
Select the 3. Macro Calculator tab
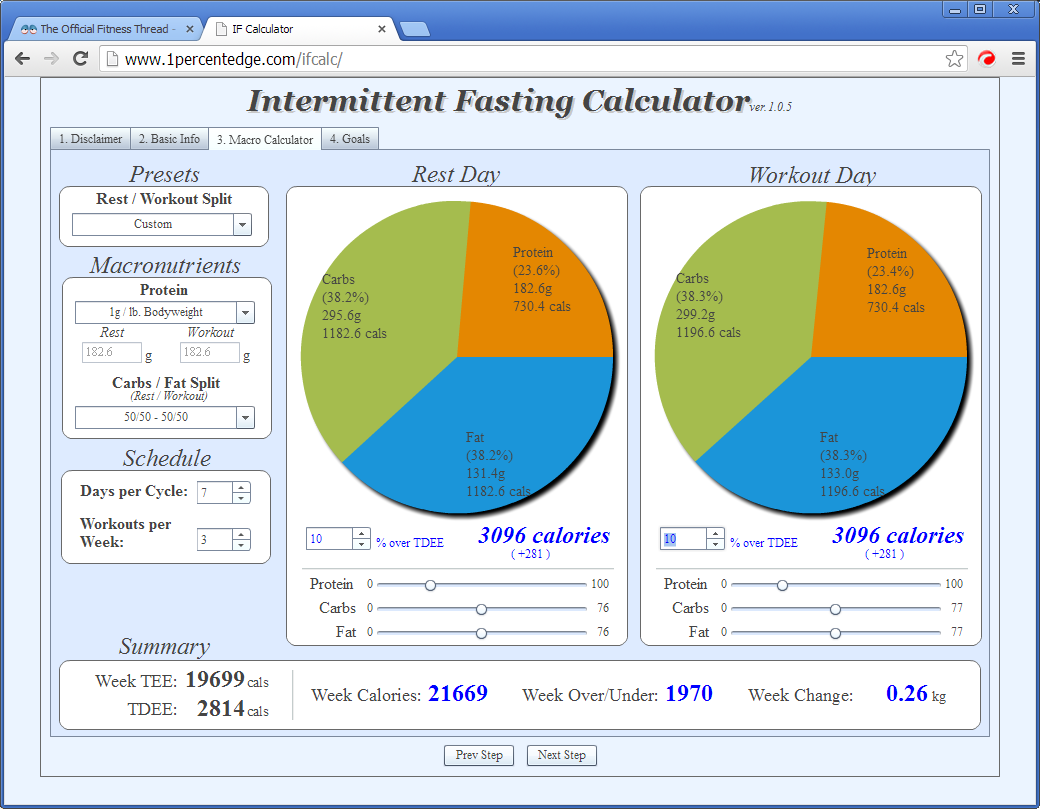click(x=265, y=139)
